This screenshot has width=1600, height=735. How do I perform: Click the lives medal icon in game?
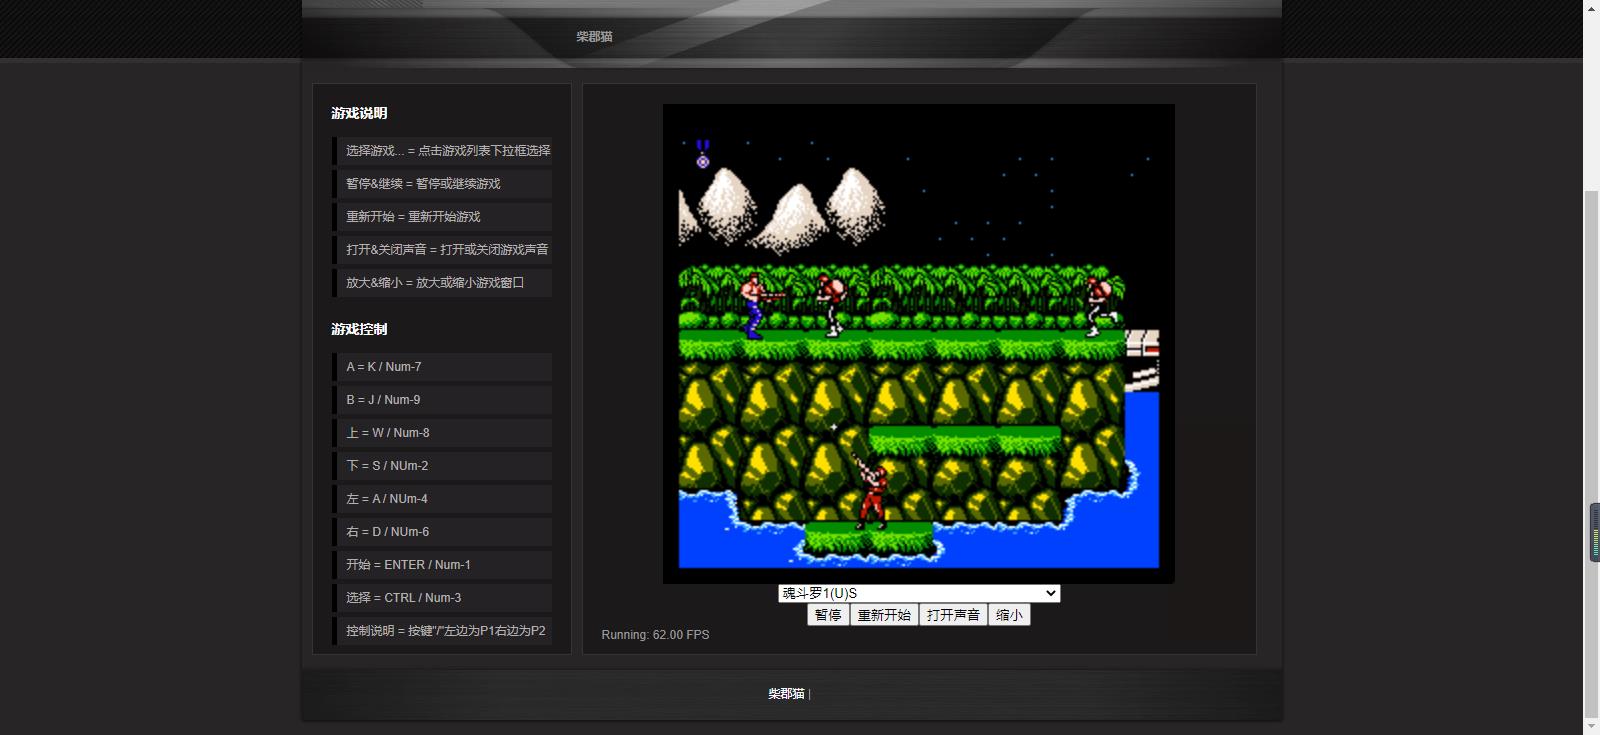coord(703,154)
